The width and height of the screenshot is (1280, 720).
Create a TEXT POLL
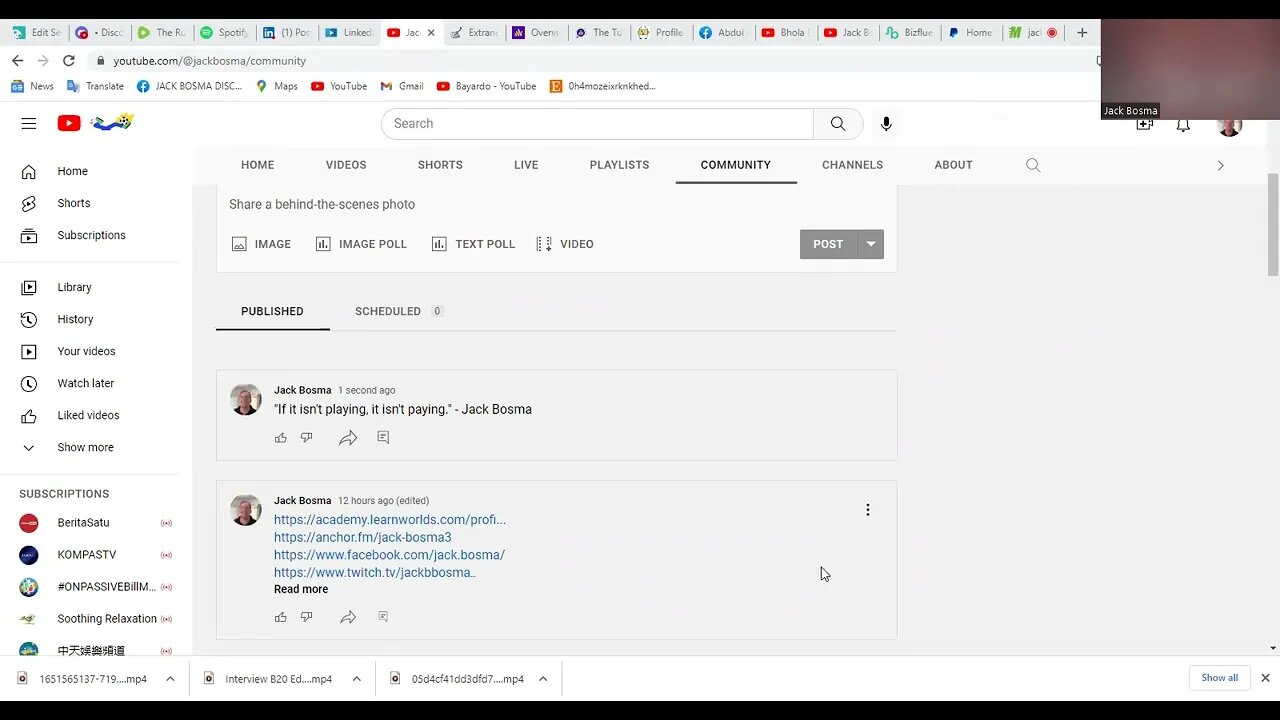[x=473, y=244]
